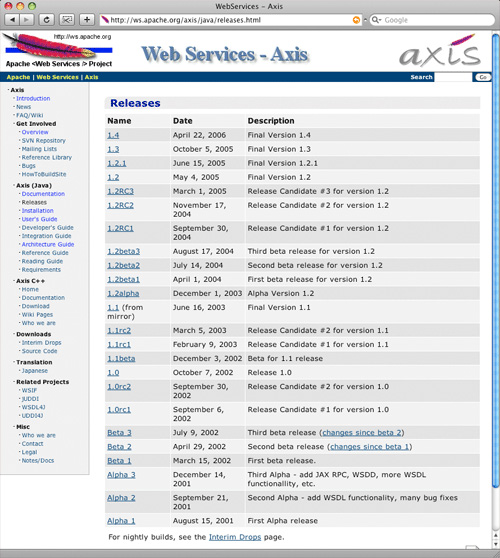The image size is (500, 558).
Task: Open release 1.2beta2 link
Action: pos(123,265)
